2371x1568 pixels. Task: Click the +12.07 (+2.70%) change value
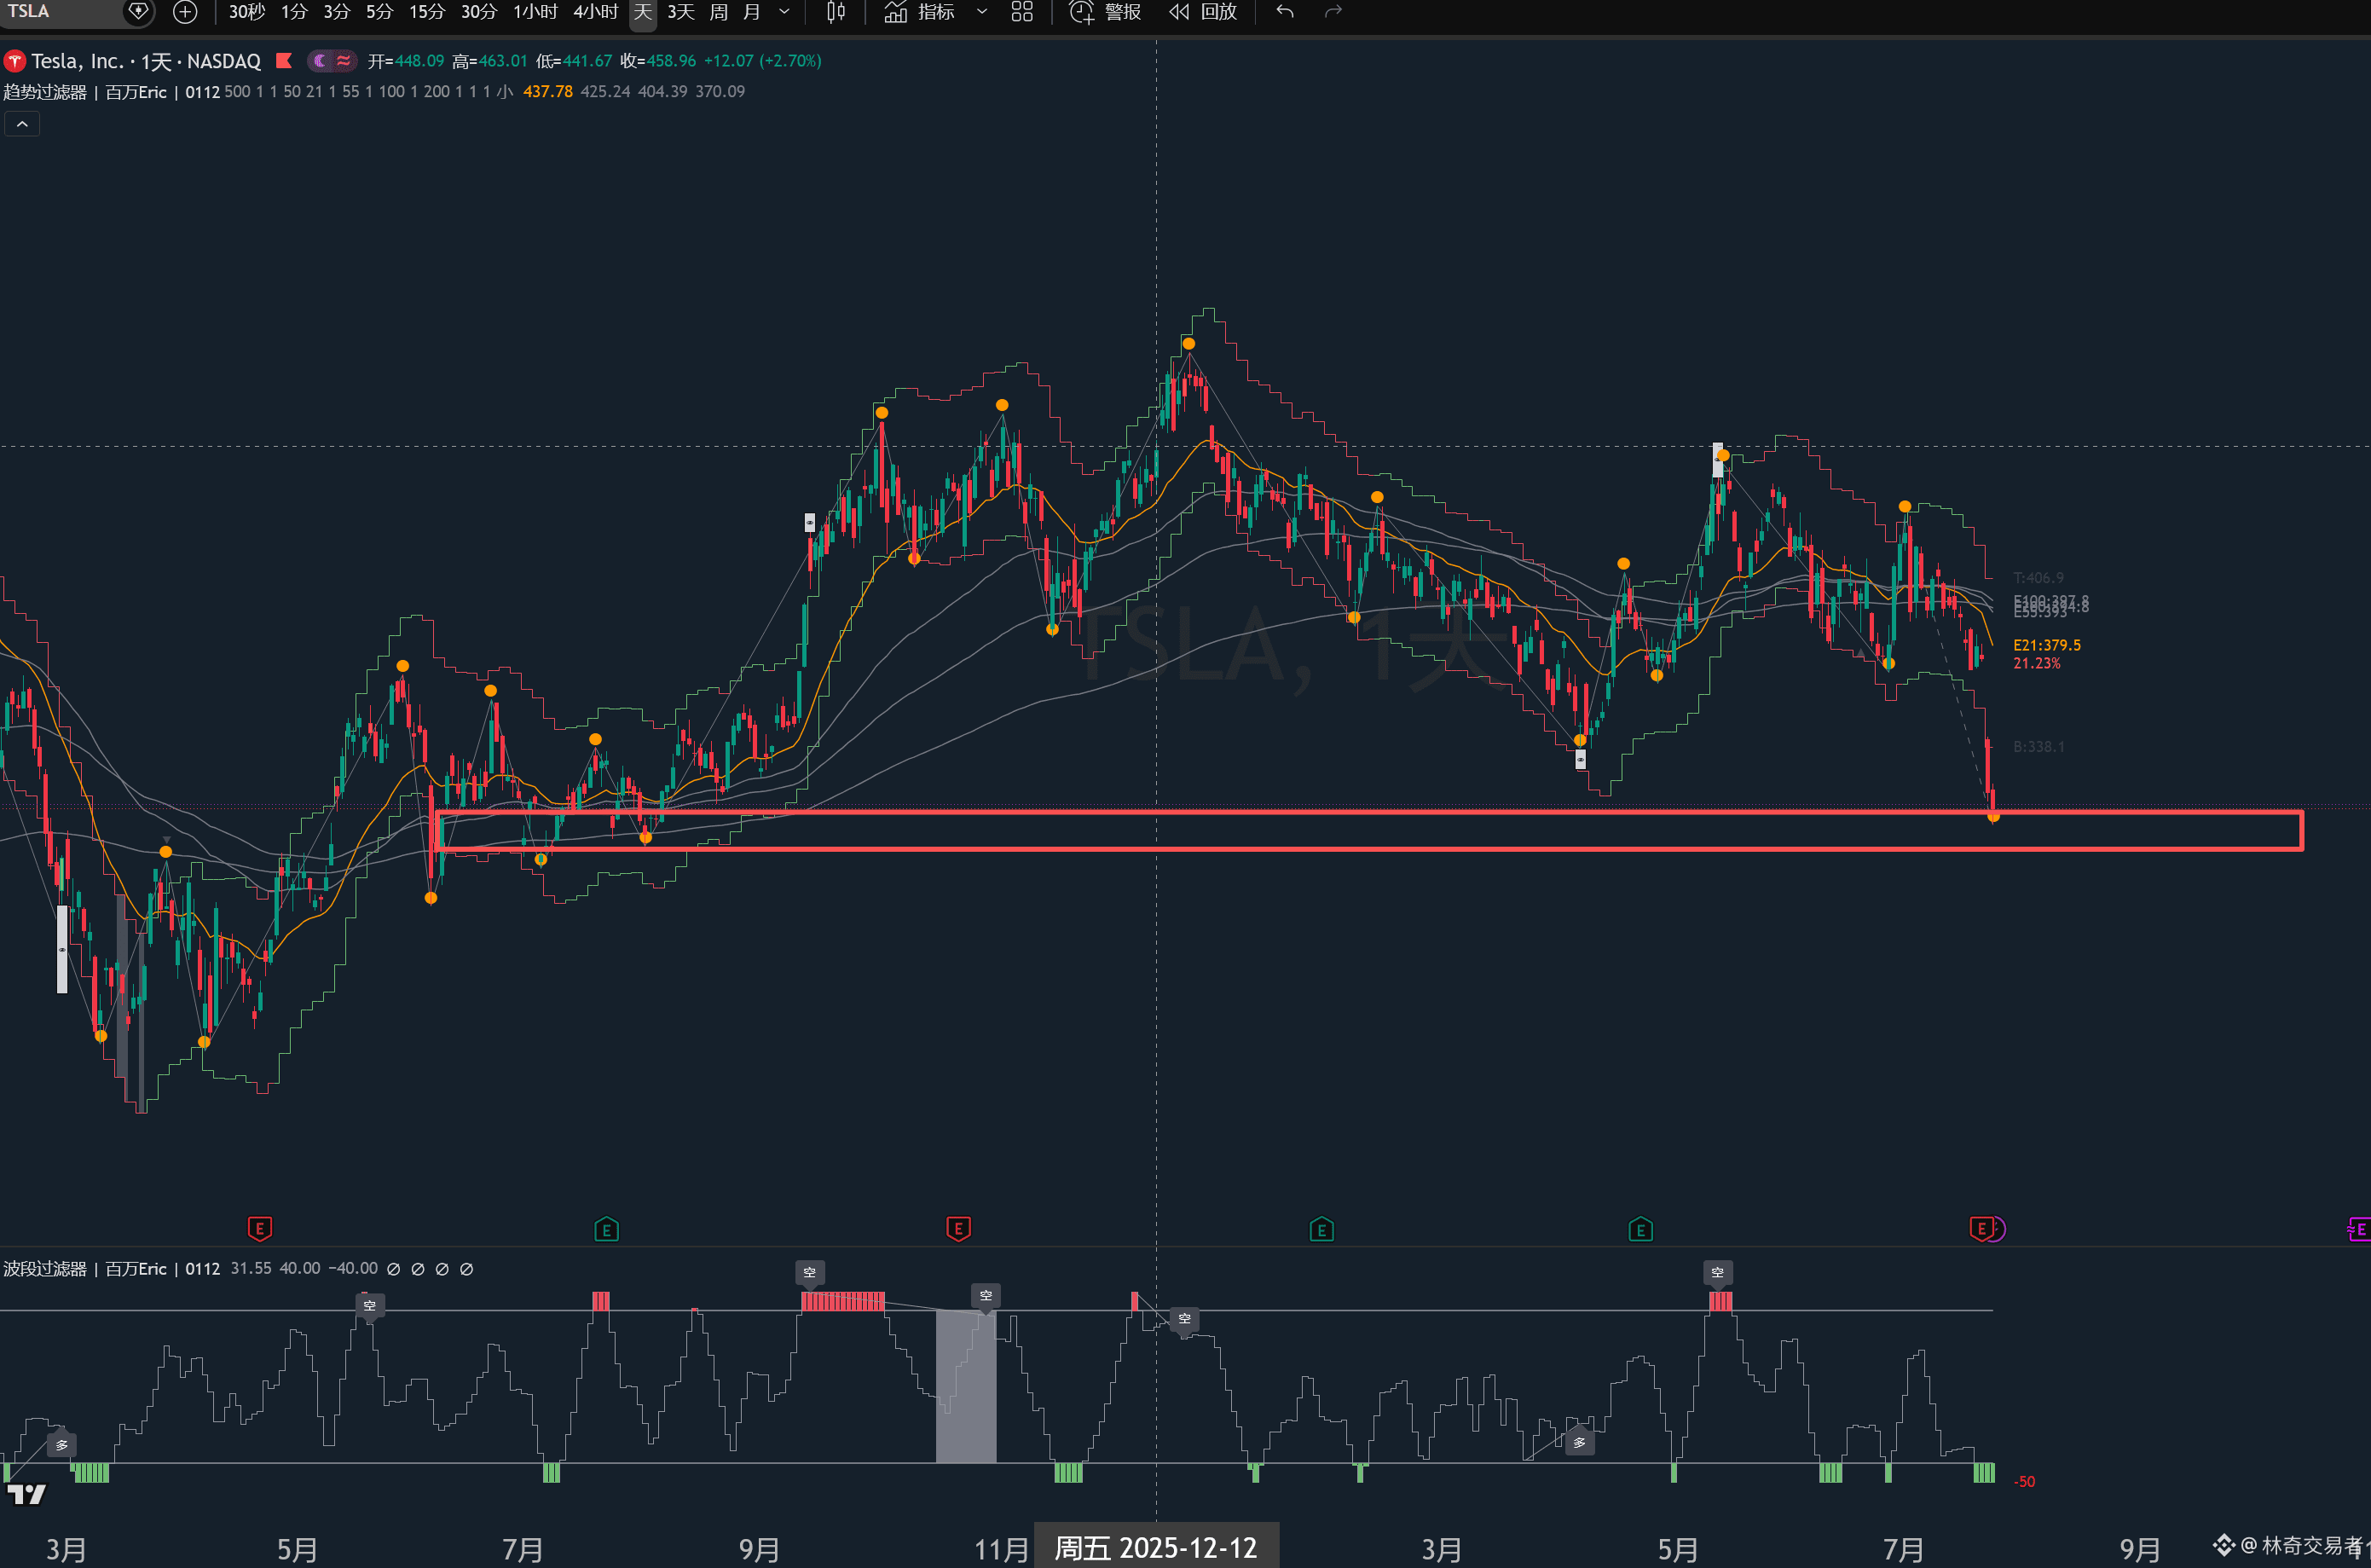coord(763,61)
